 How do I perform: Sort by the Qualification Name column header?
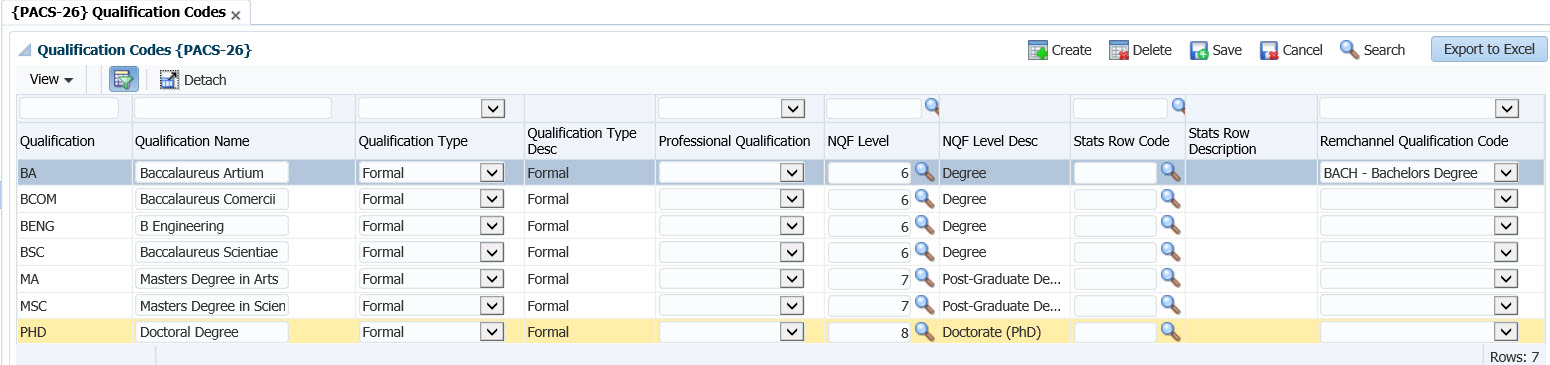click(192, 141)
